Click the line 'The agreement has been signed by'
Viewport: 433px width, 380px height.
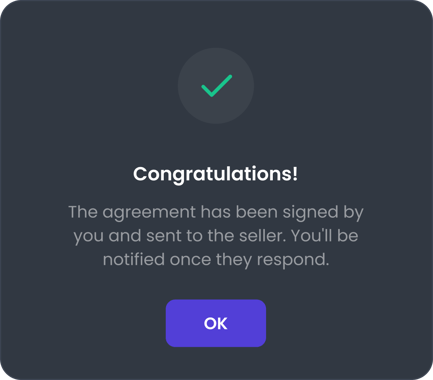[216, 213]
